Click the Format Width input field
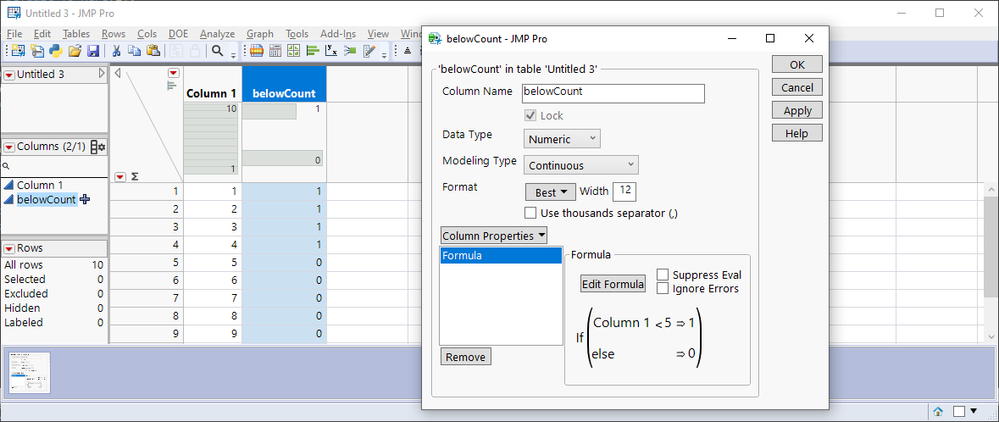This screenshot has width=999, height=422. 624,192
